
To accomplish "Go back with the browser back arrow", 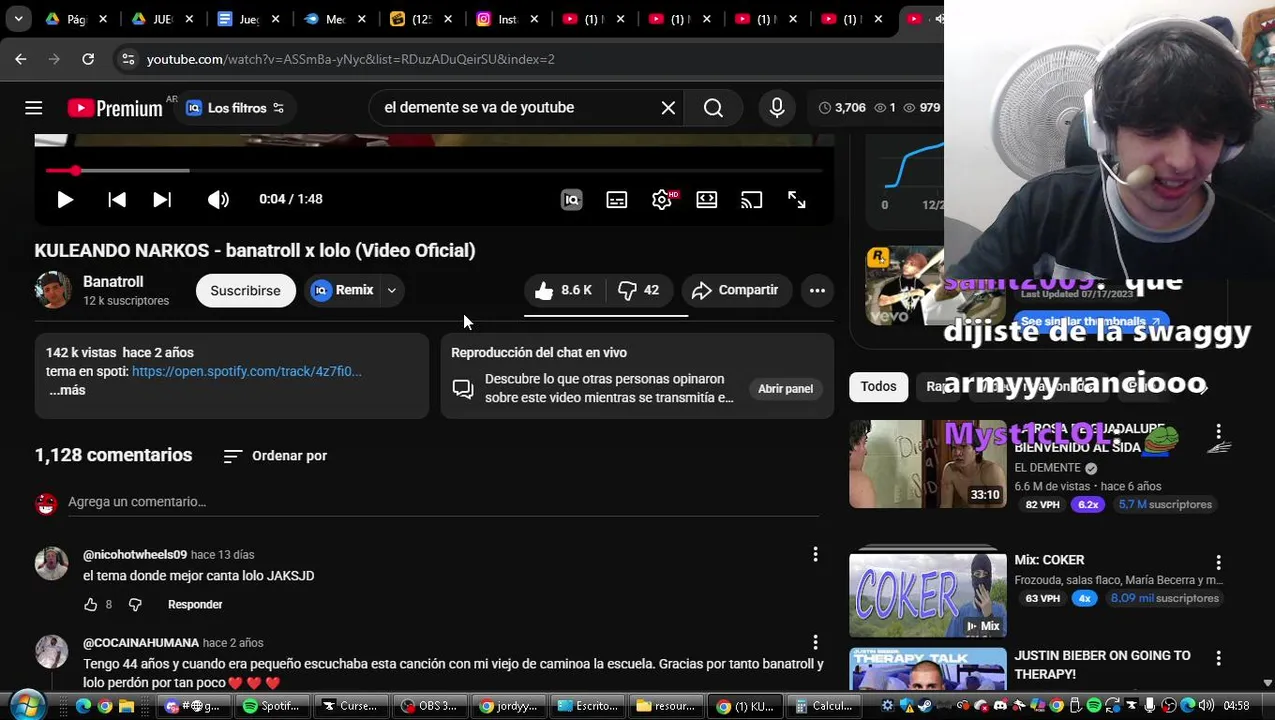I will pos(21,59).
